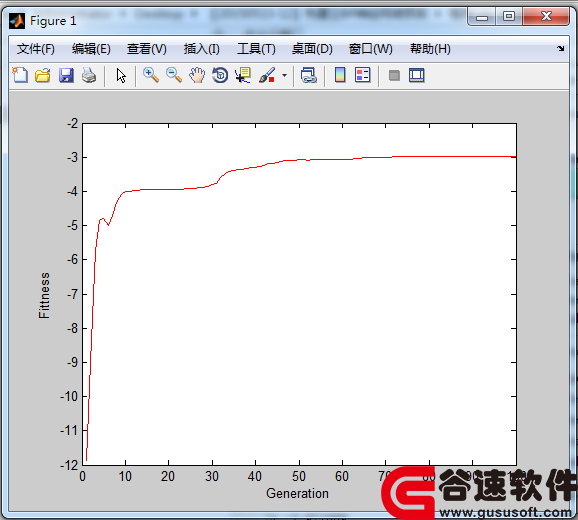Click the Link Plot toolbar icon
This screenshot has width=578, height=520.
(x=309, y=75)
